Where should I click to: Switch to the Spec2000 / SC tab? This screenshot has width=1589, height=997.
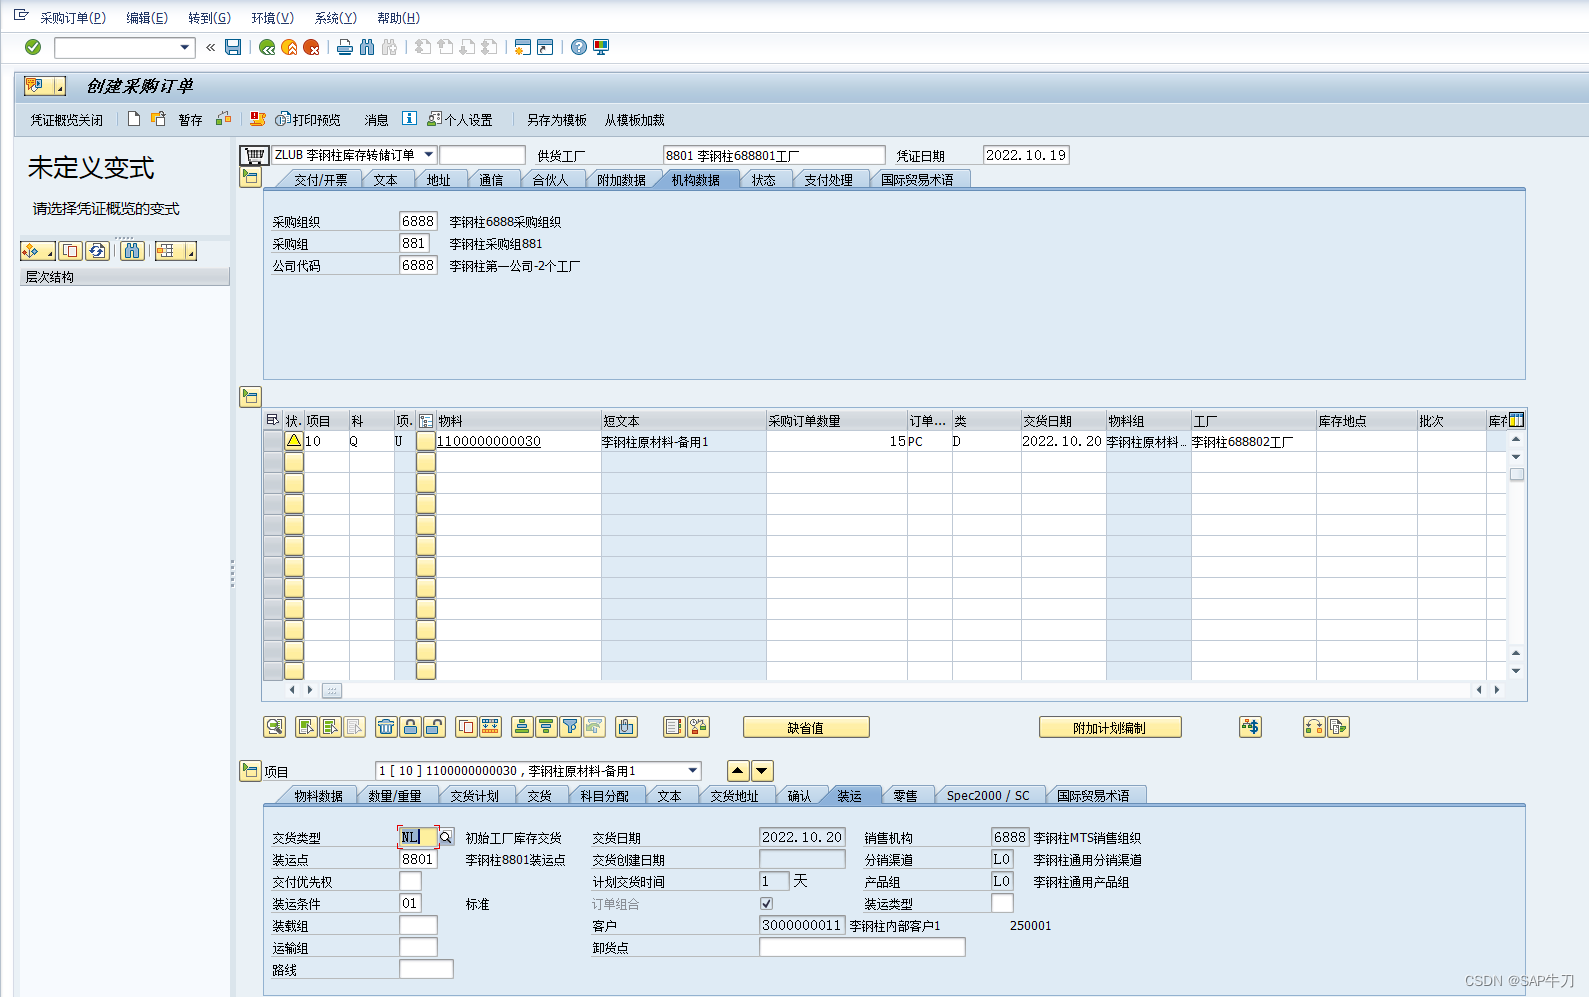pos(988,796)
